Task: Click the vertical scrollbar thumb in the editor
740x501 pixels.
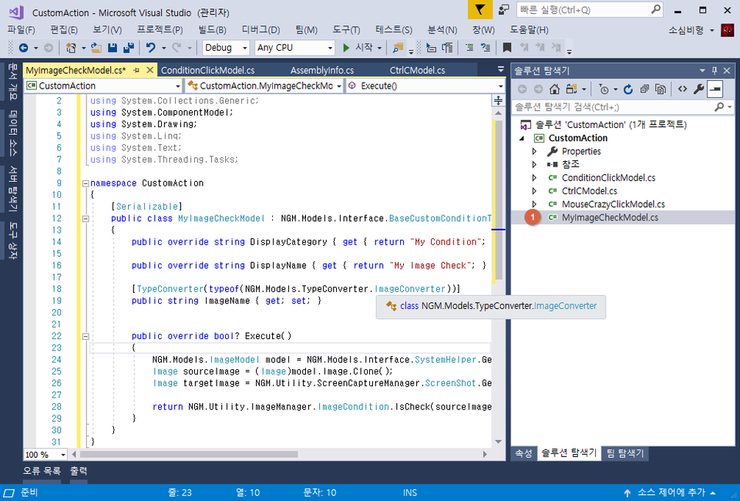Action: point(498,201)
